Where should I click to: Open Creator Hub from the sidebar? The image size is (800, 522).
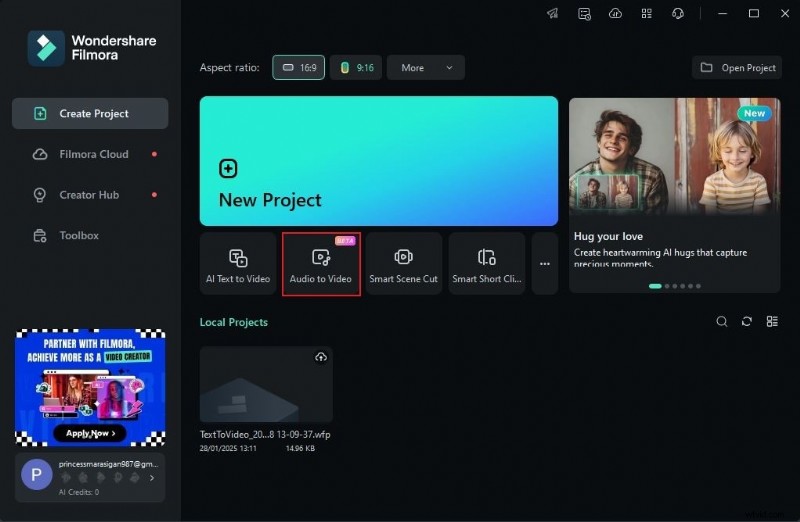click(89, 195)
